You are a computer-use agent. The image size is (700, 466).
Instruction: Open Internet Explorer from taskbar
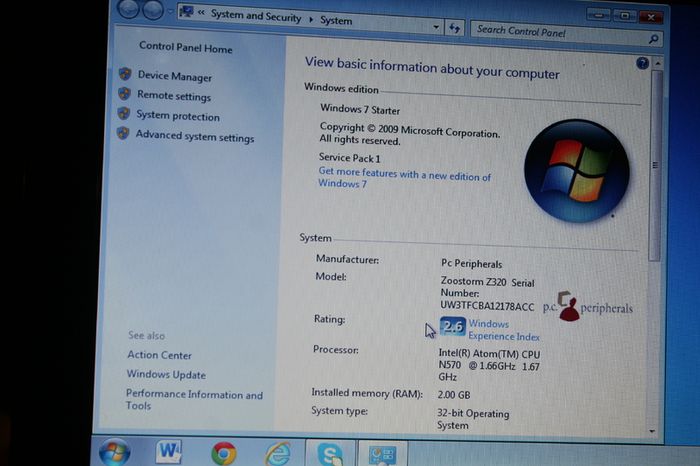click(279, 454)
